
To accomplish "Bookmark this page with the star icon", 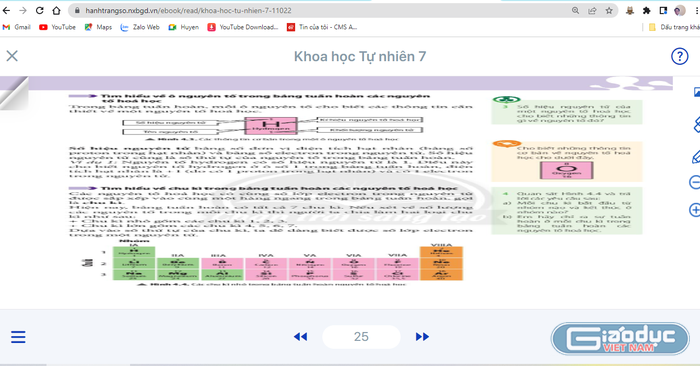I will click(x=609, y=10).
